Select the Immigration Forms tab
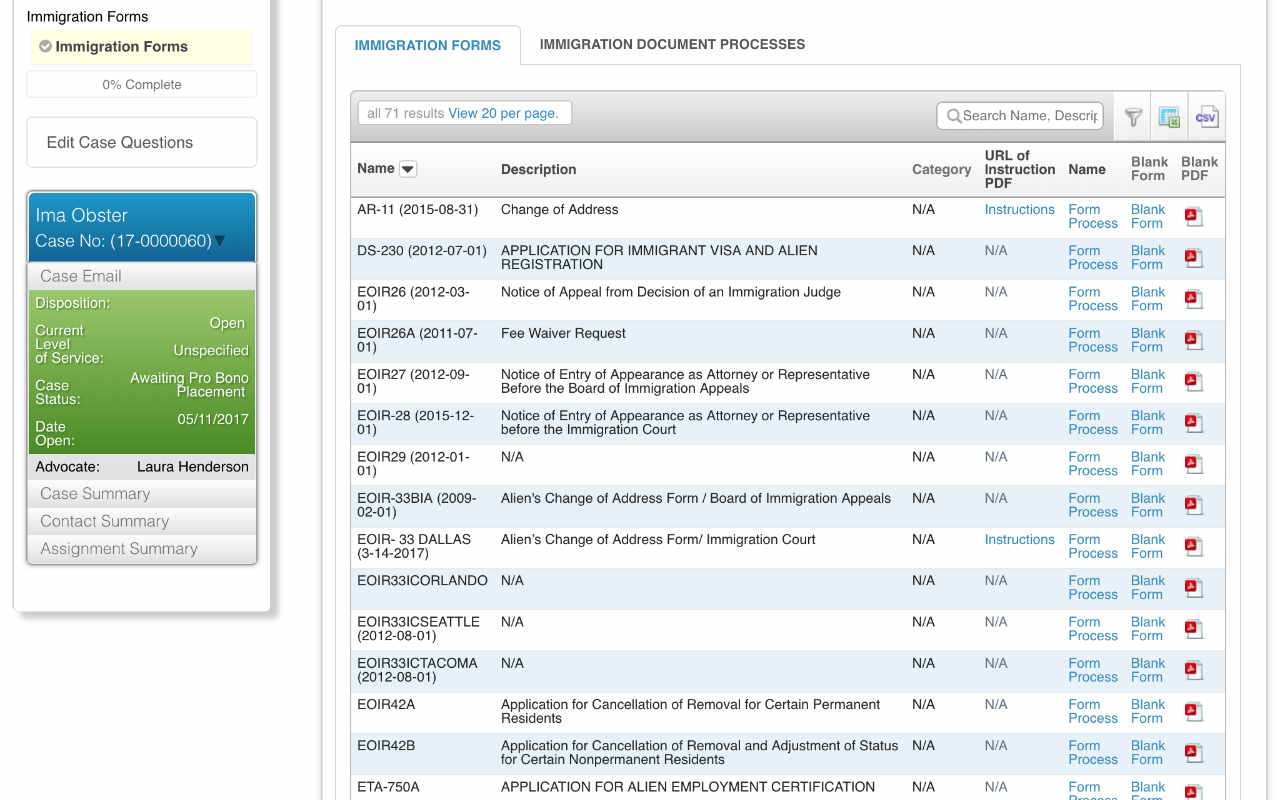 pyautogui.click(x=428, y=45)
